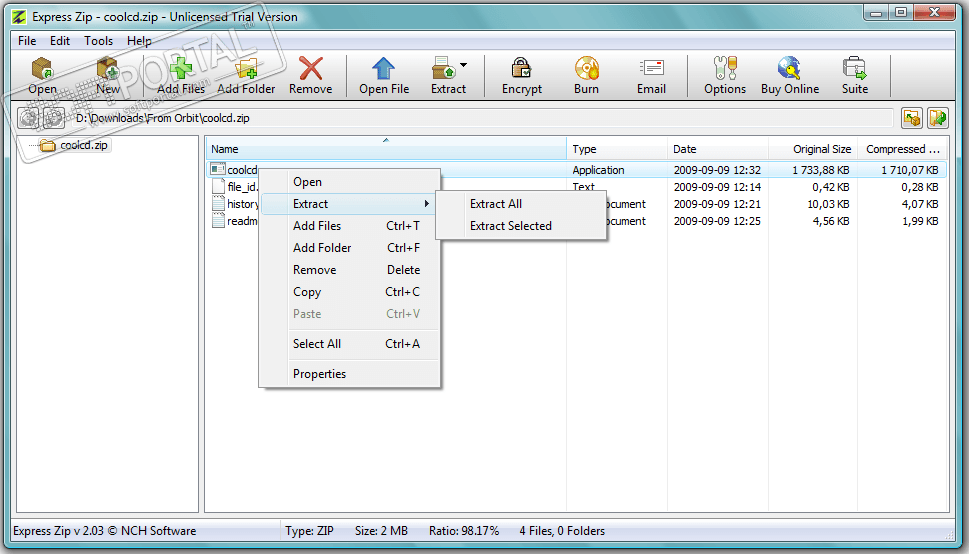Click the original size 1 733,88 KB
969x554 pixels.
tap(821, 169)
